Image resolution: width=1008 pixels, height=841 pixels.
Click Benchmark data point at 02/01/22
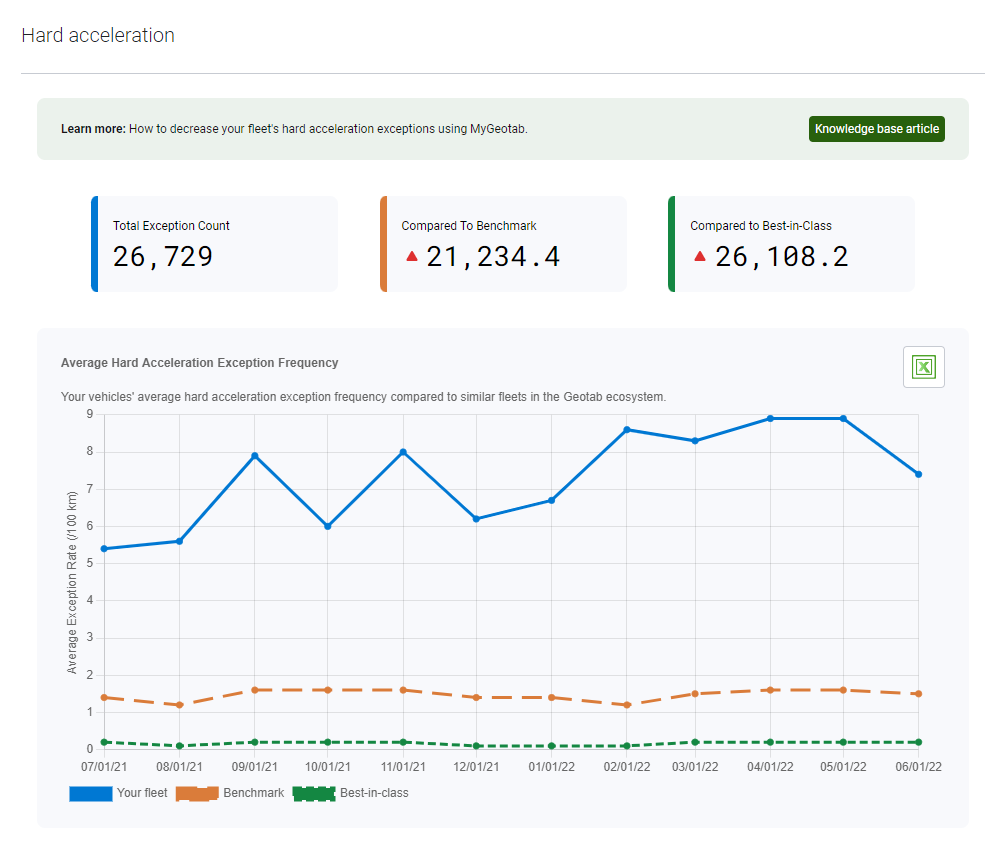627,705
